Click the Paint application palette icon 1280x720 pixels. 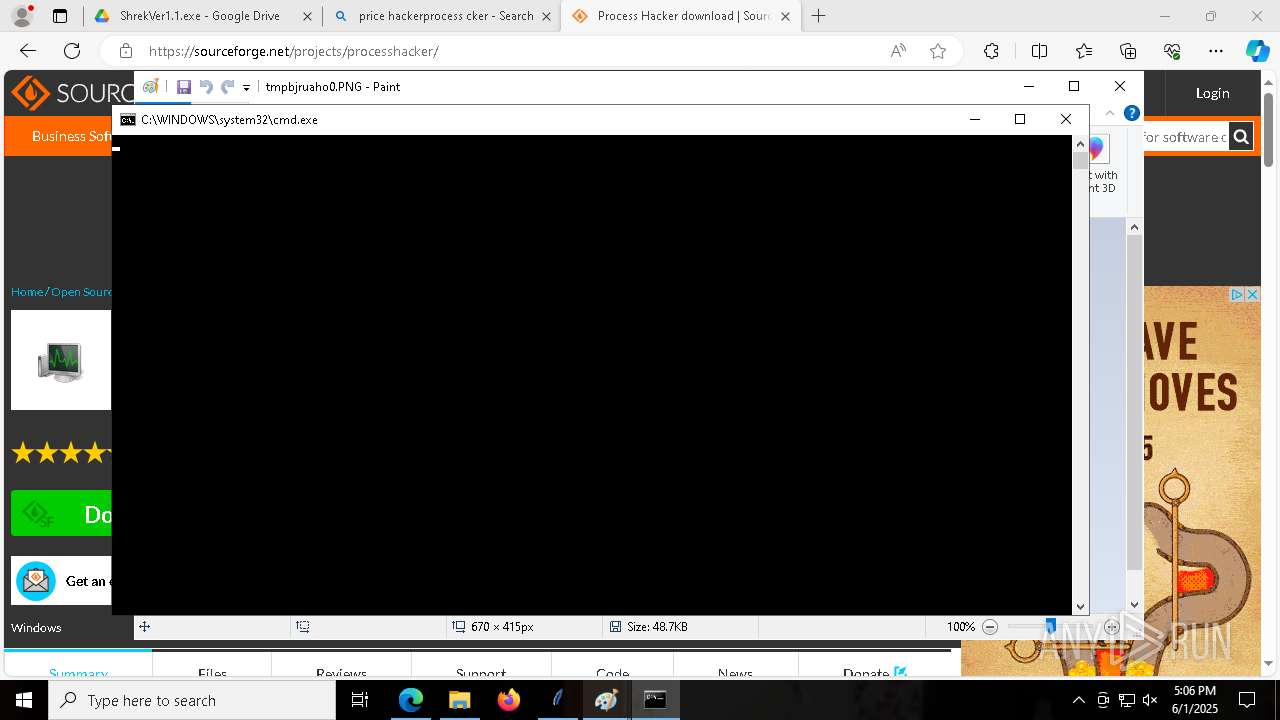click(151, 87)
